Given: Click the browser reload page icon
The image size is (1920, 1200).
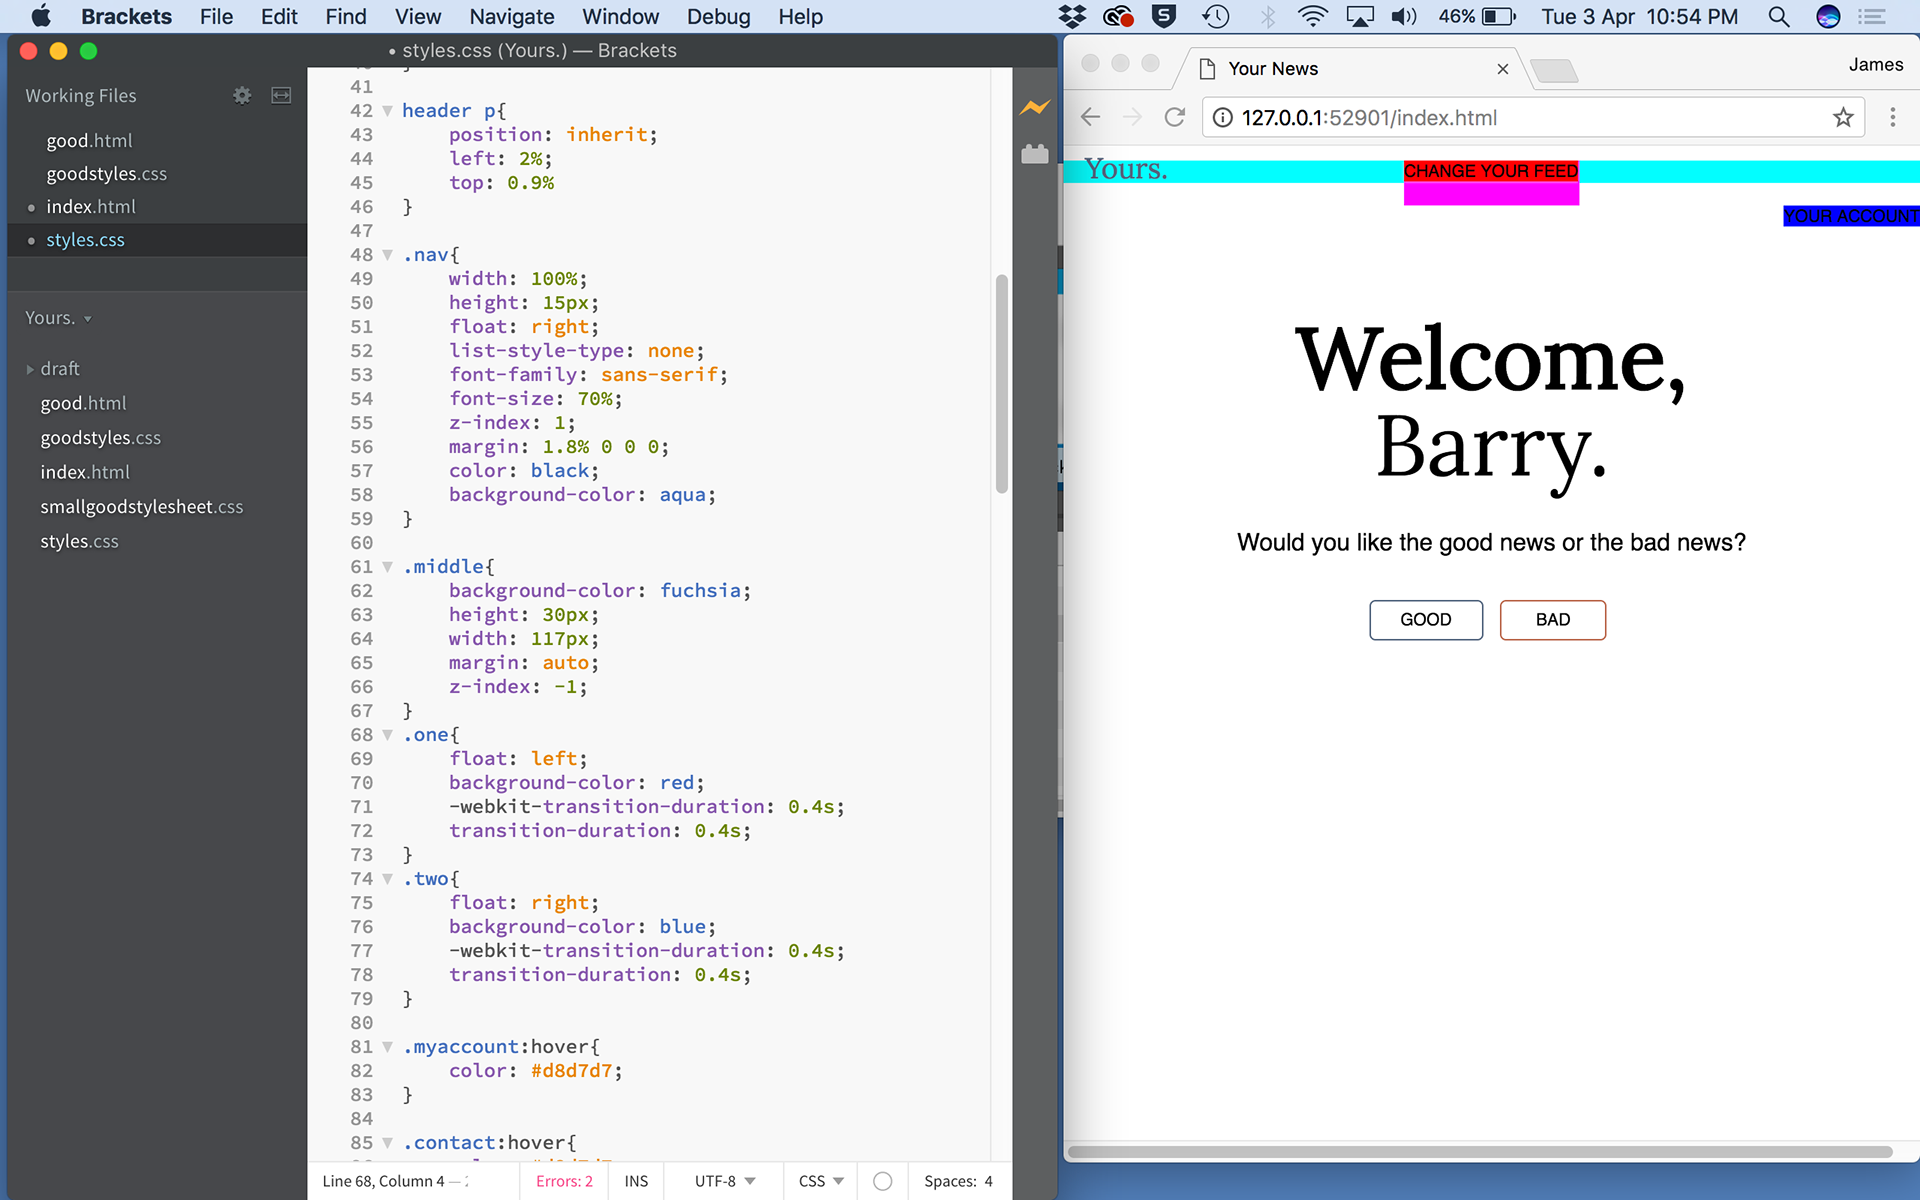Looking at the screenshot, I should coord(1175,118).
